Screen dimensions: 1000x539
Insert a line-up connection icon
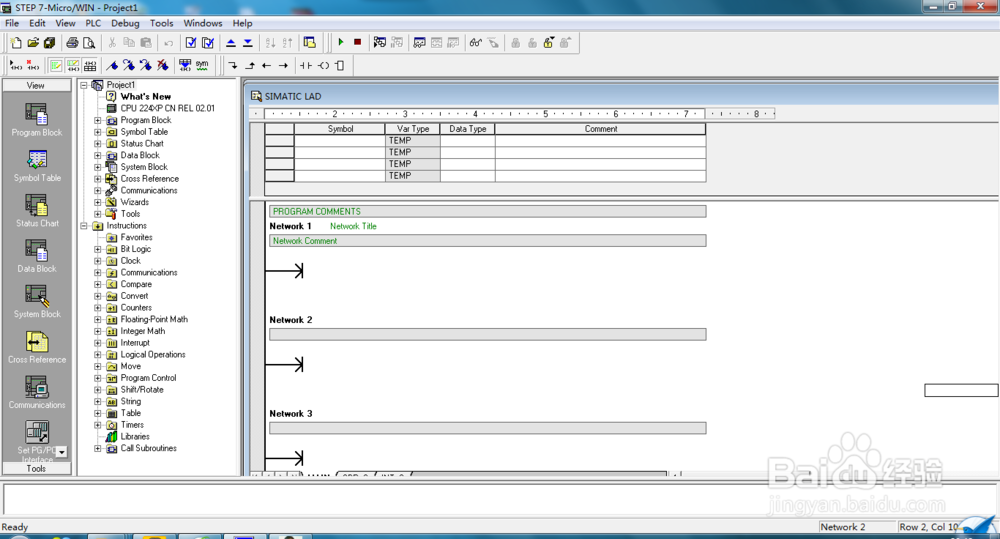[x=250, y=65]
